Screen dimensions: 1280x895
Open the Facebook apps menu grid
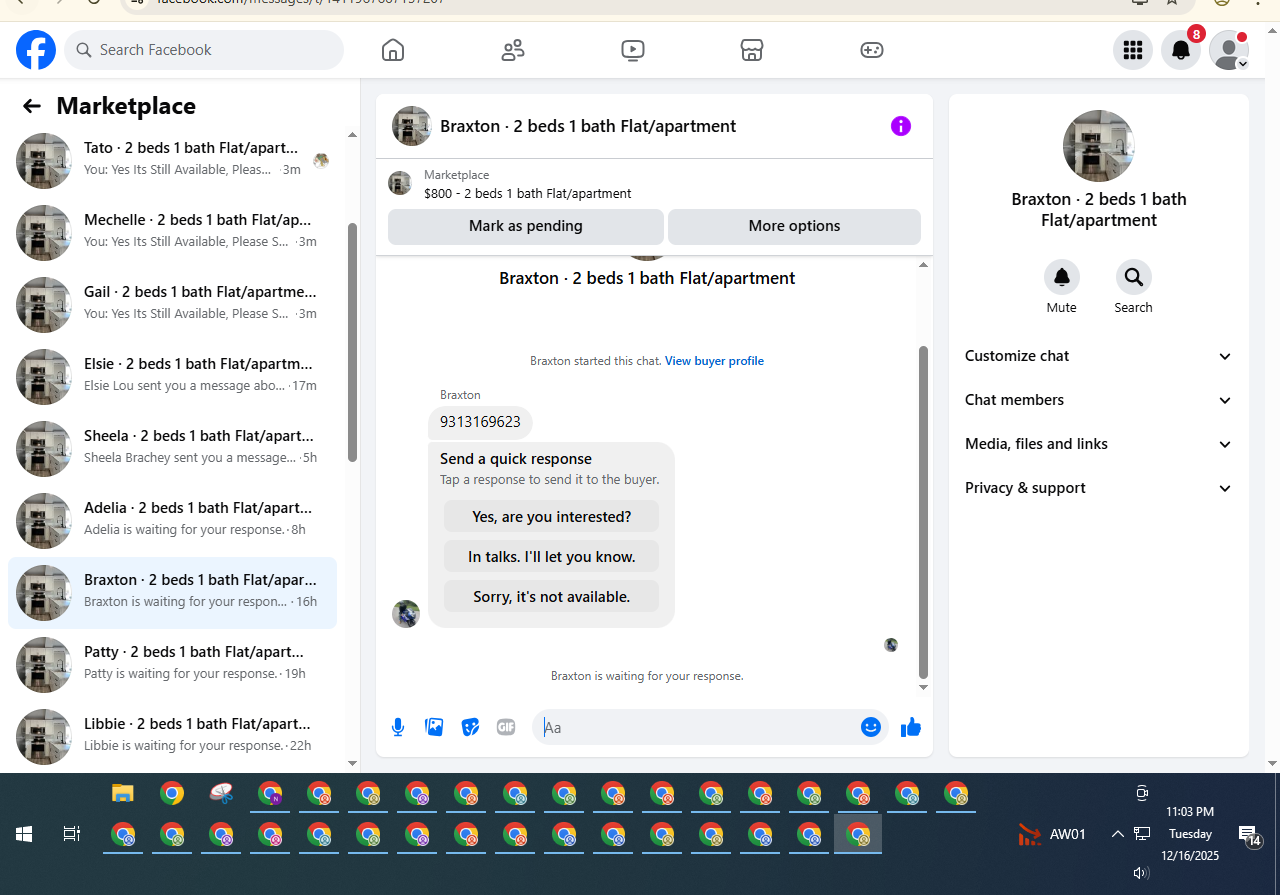coord(1133,50)
